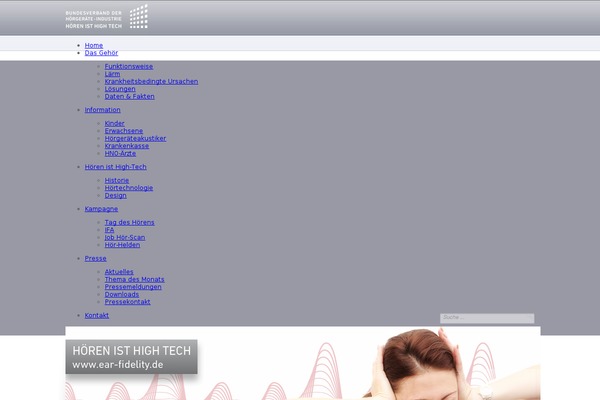Open the Home link
The height and width of the screenshot is (400, 600).
(x=94, y=45)
